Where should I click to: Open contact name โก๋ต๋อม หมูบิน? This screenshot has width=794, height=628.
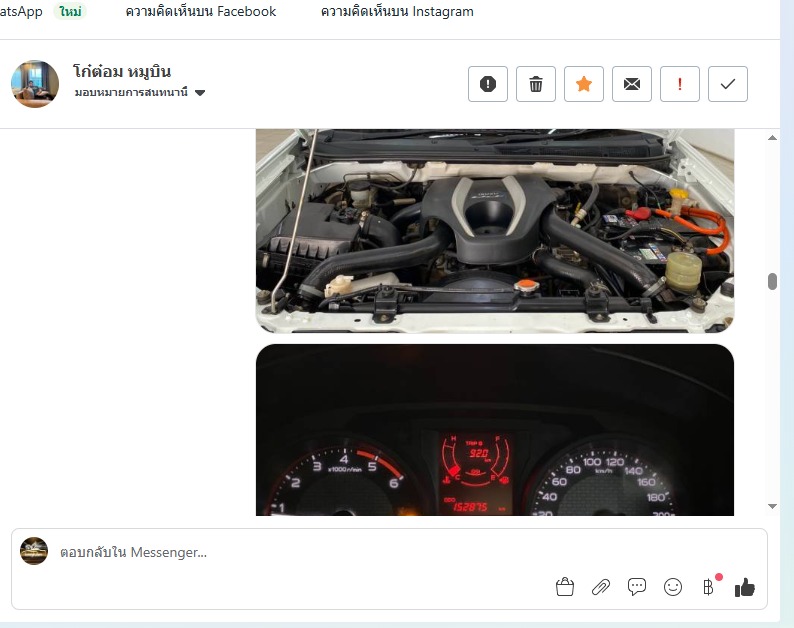(x=122, y=71)
